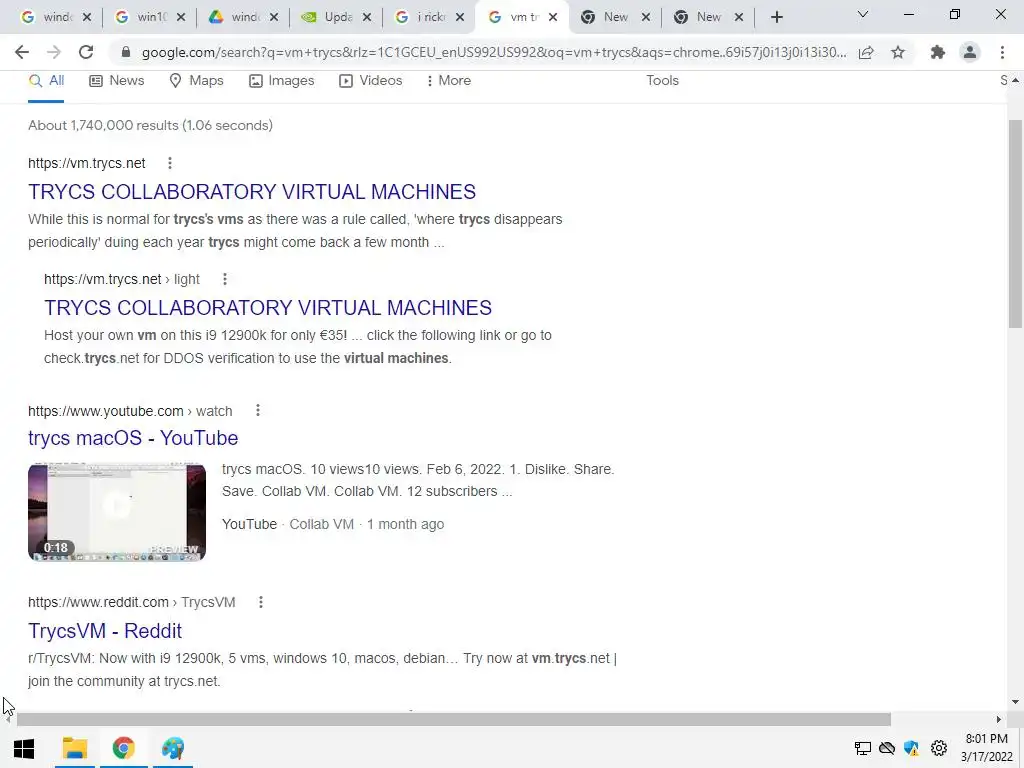This screenshot has height=768, width=1024.
Task: Reload the current page
Action: [86, 52]
